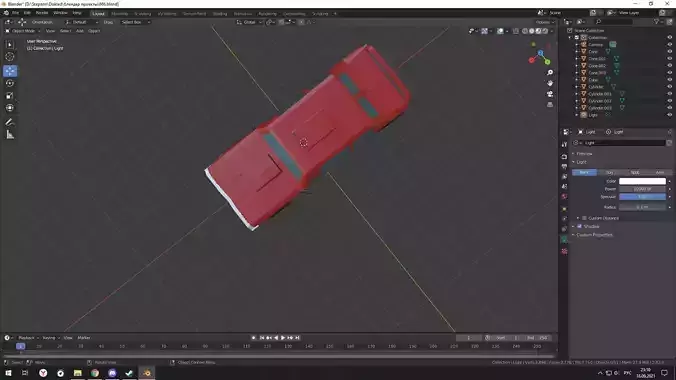Click the viewport pan hand icon

click(x=550, y=83)
